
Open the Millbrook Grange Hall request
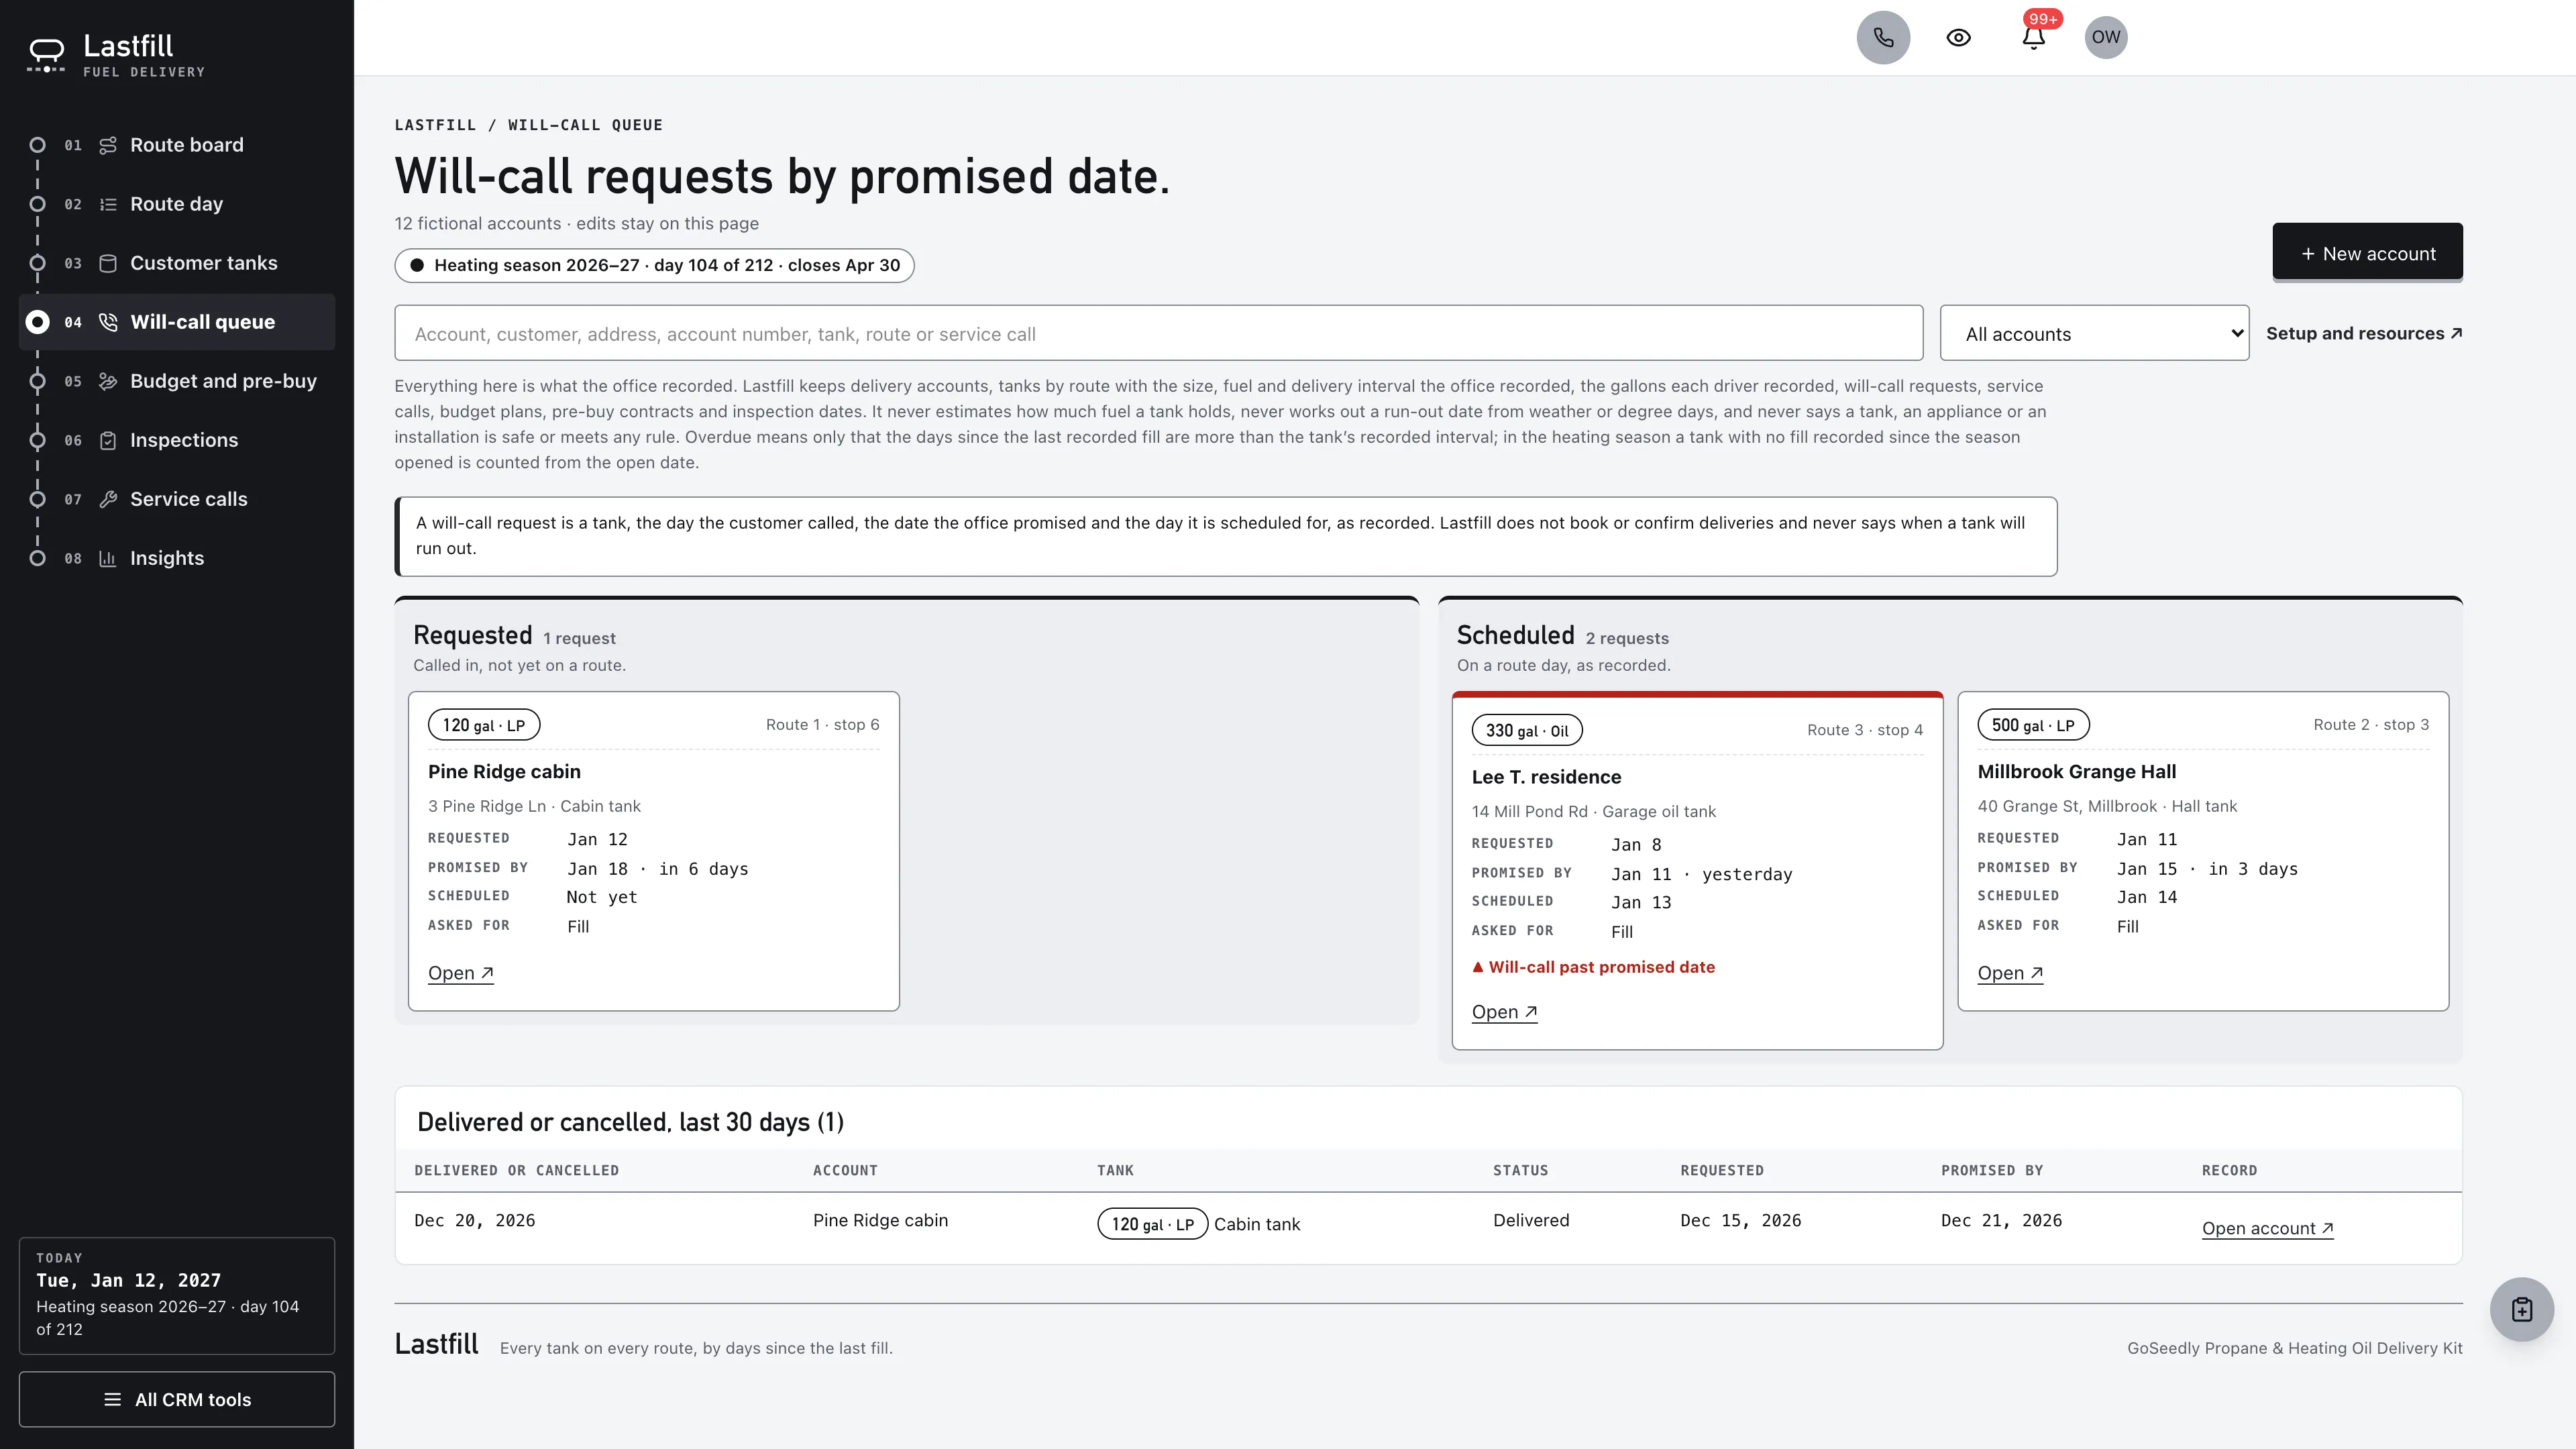(2010, 973)
